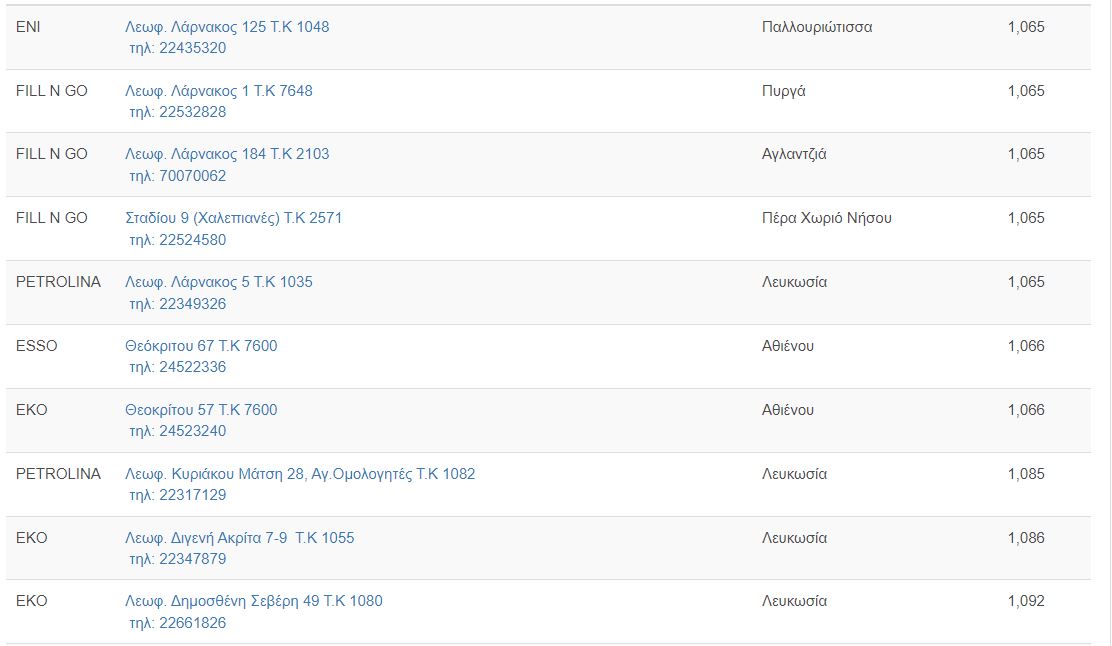1112x646 pixels.
Task: Select Λευκωσία in the Δημοσθένη Σεβέρη row
Action: click(x=794, y=601)
